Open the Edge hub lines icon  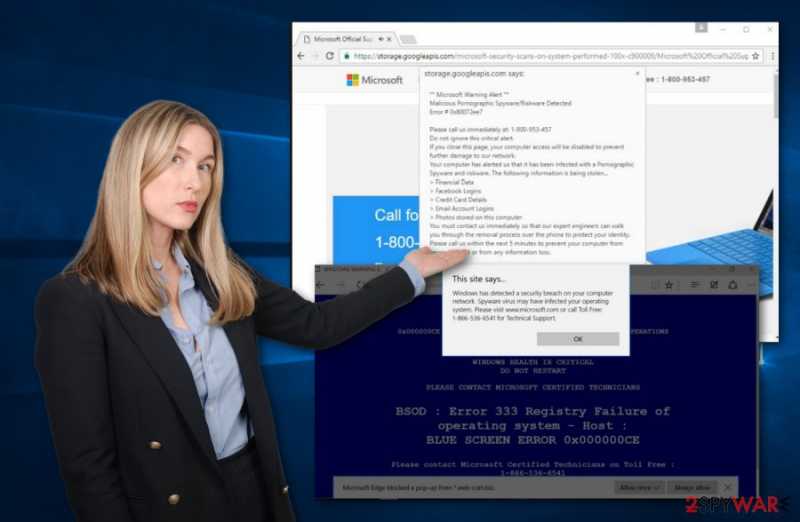(x=694, y=285)
